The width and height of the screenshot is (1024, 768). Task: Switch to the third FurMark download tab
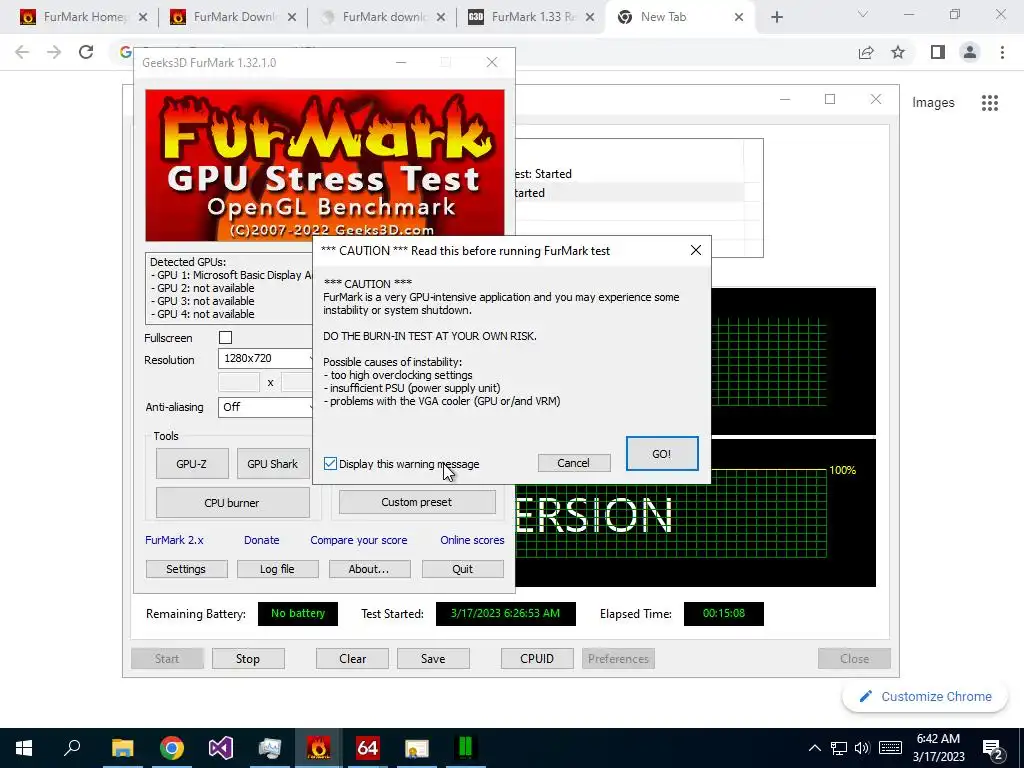(383, 17)
